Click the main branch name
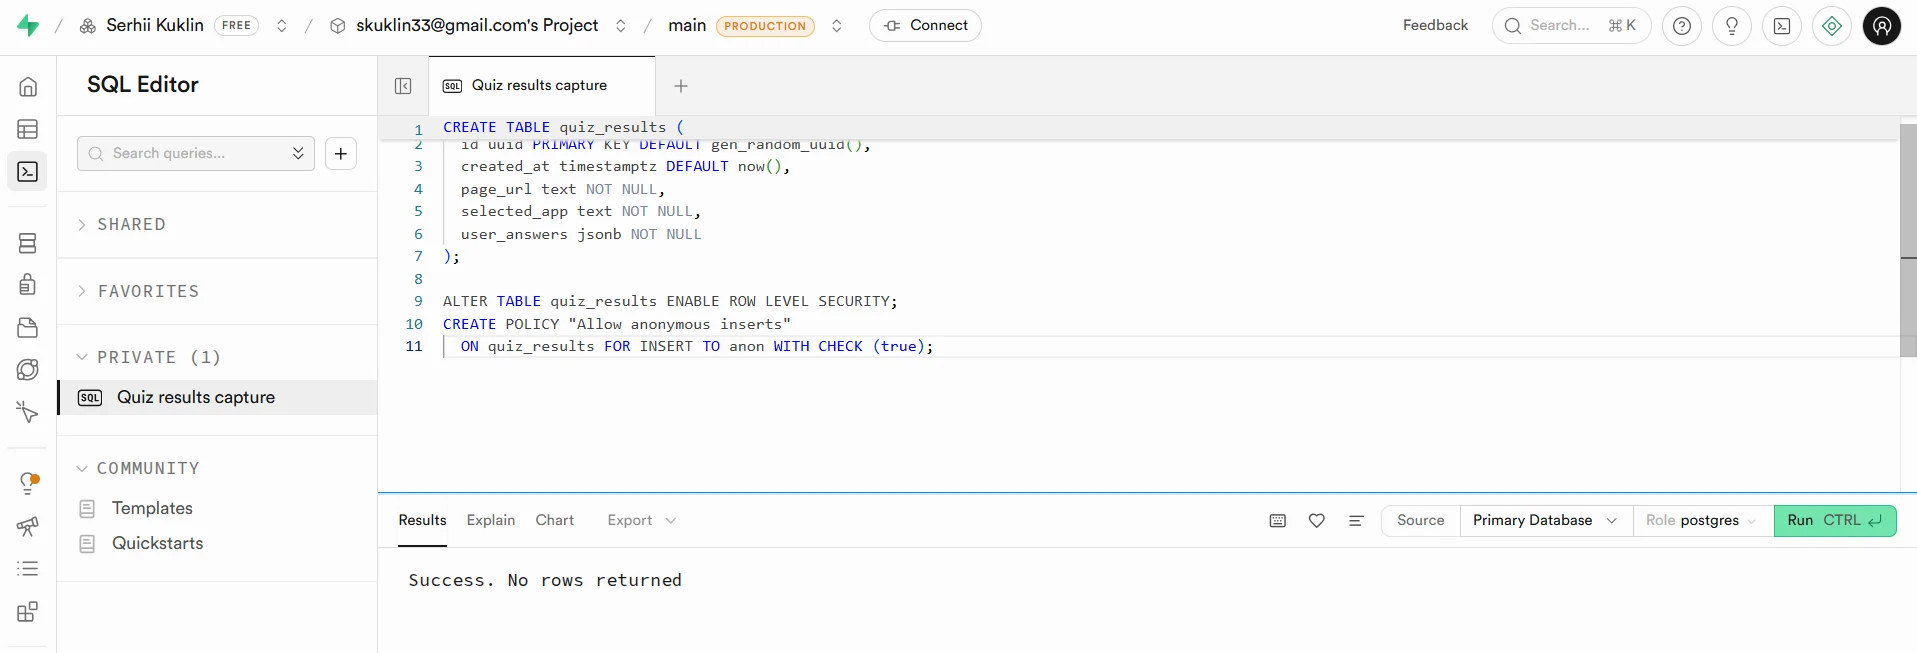The width and height of the screenshot is (1917, 653). pyautogui.click(x=687, y=26)
